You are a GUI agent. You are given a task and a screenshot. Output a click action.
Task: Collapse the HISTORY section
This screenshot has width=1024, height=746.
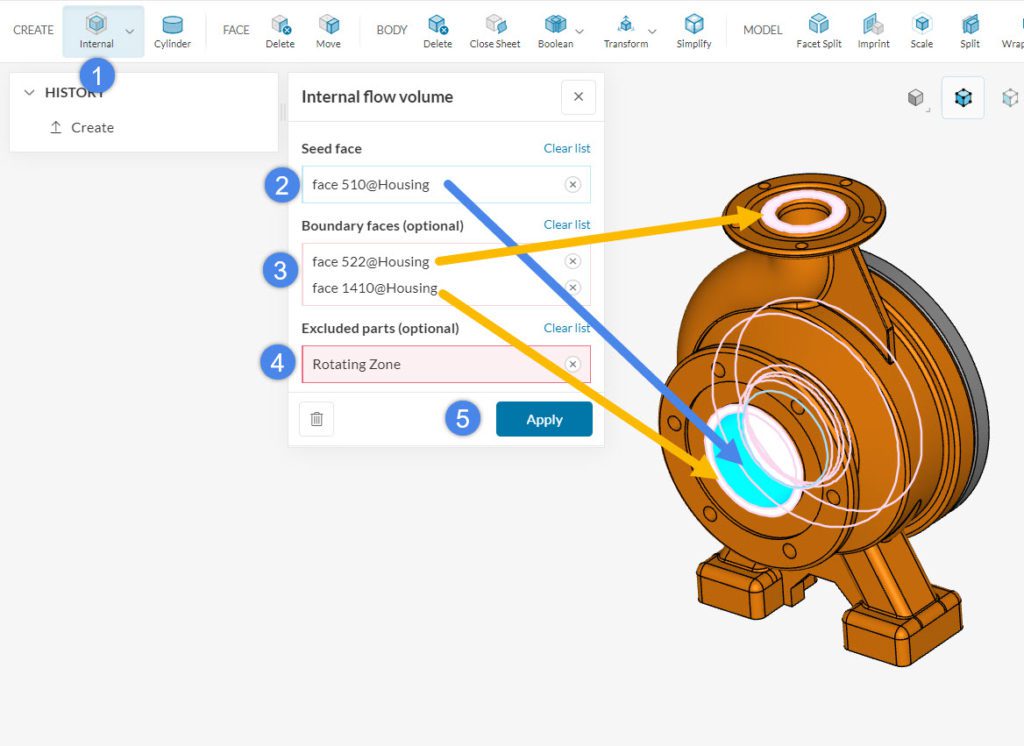pyautogui.click(x=30, y=92)
